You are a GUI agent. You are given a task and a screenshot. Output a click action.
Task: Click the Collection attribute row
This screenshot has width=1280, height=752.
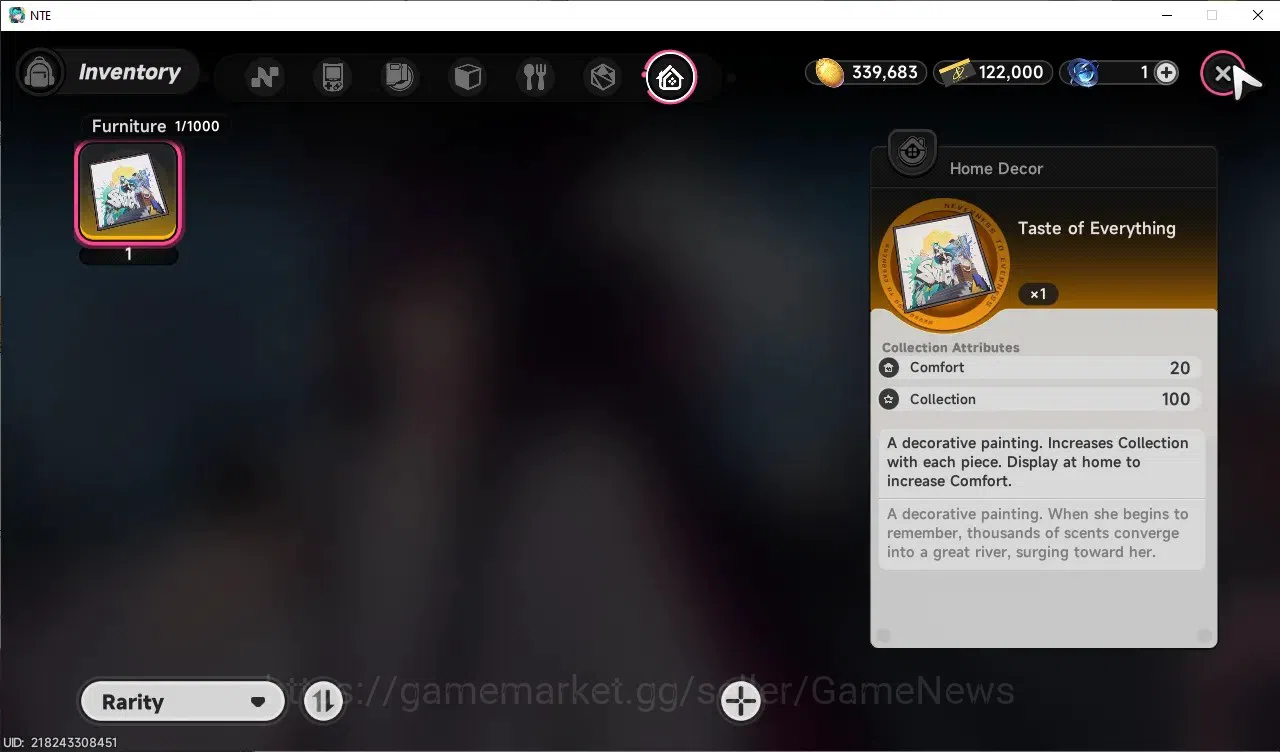(1039, 399)
